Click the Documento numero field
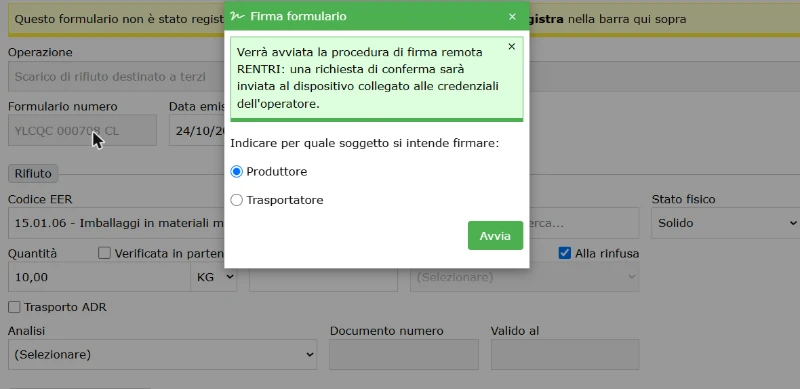The height and width of the screenshot is (389, 800). 404,354
